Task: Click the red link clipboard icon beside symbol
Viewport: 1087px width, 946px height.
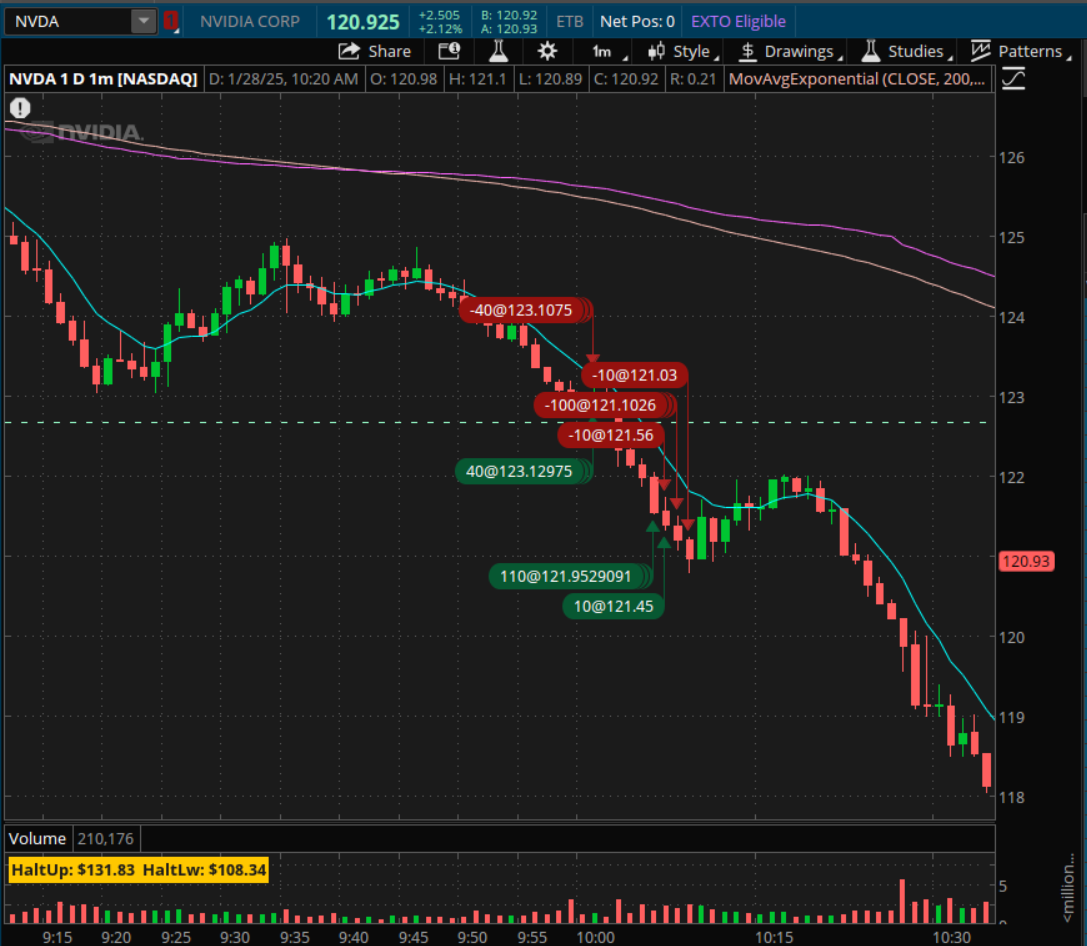Action: tap(171, 21)
